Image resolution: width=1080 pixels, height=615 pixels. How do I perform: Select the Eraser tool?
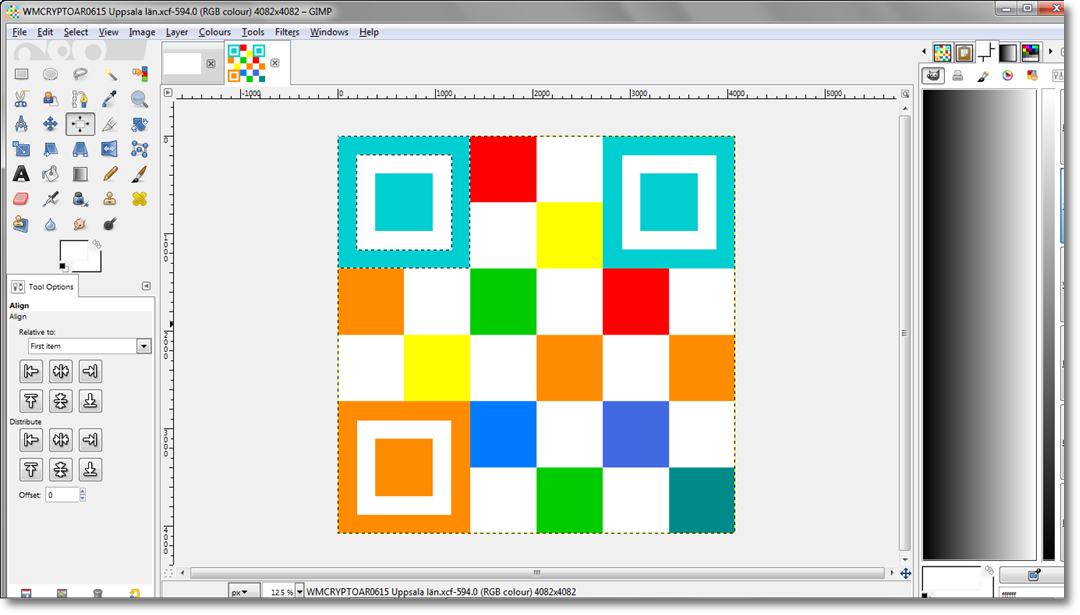[x=21, y=199]
